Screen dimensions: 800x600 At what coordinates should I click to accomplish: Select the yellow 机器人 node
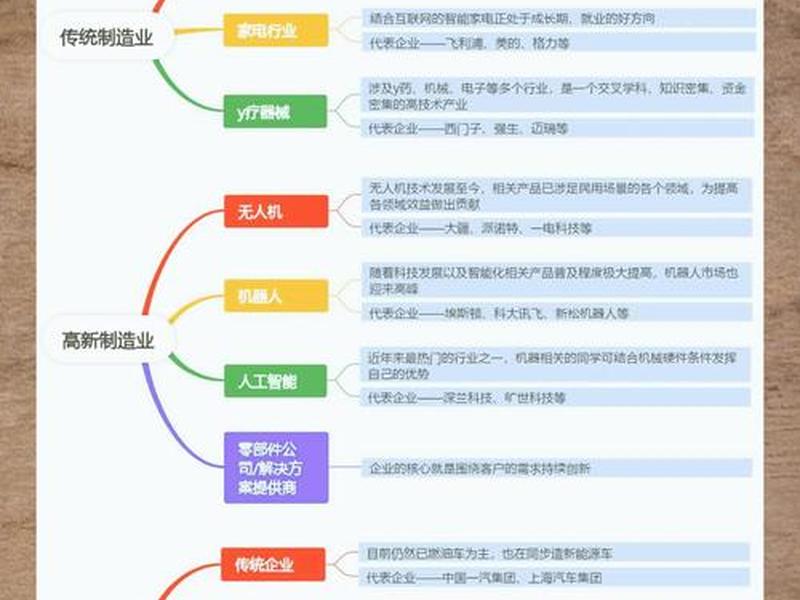click(x=276, y=295)
